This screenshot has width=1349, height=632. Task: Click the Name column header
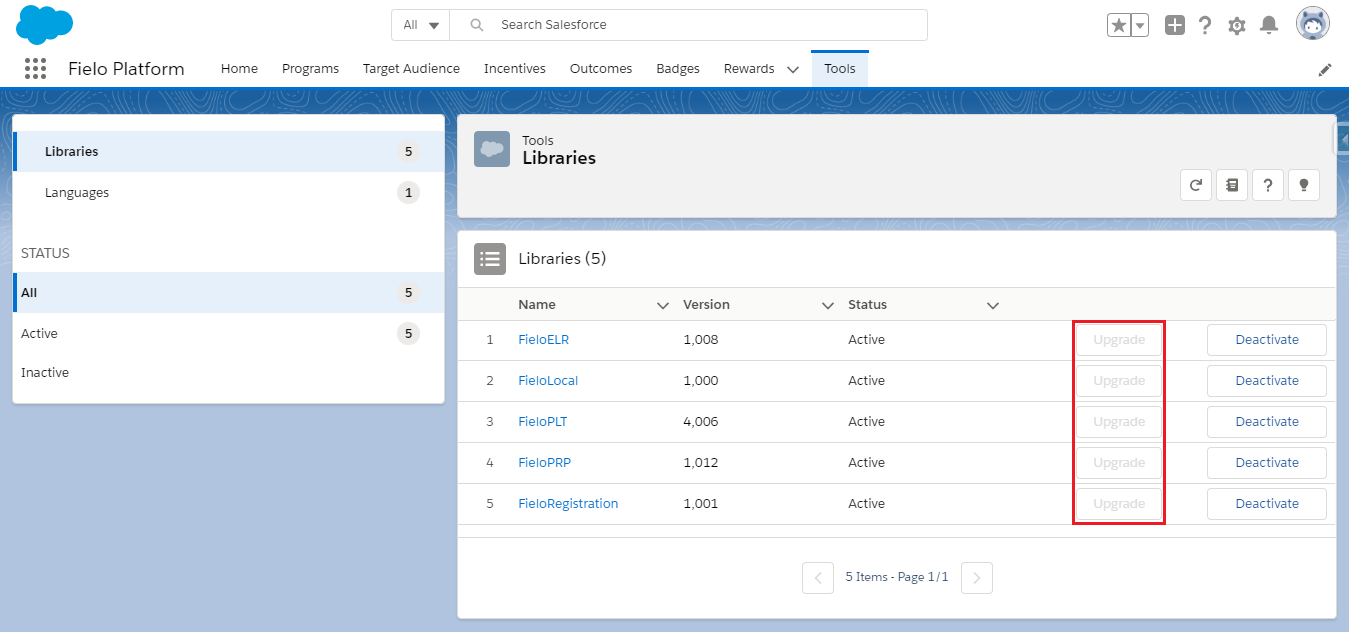pyautogui.click(x=537, y=305)
